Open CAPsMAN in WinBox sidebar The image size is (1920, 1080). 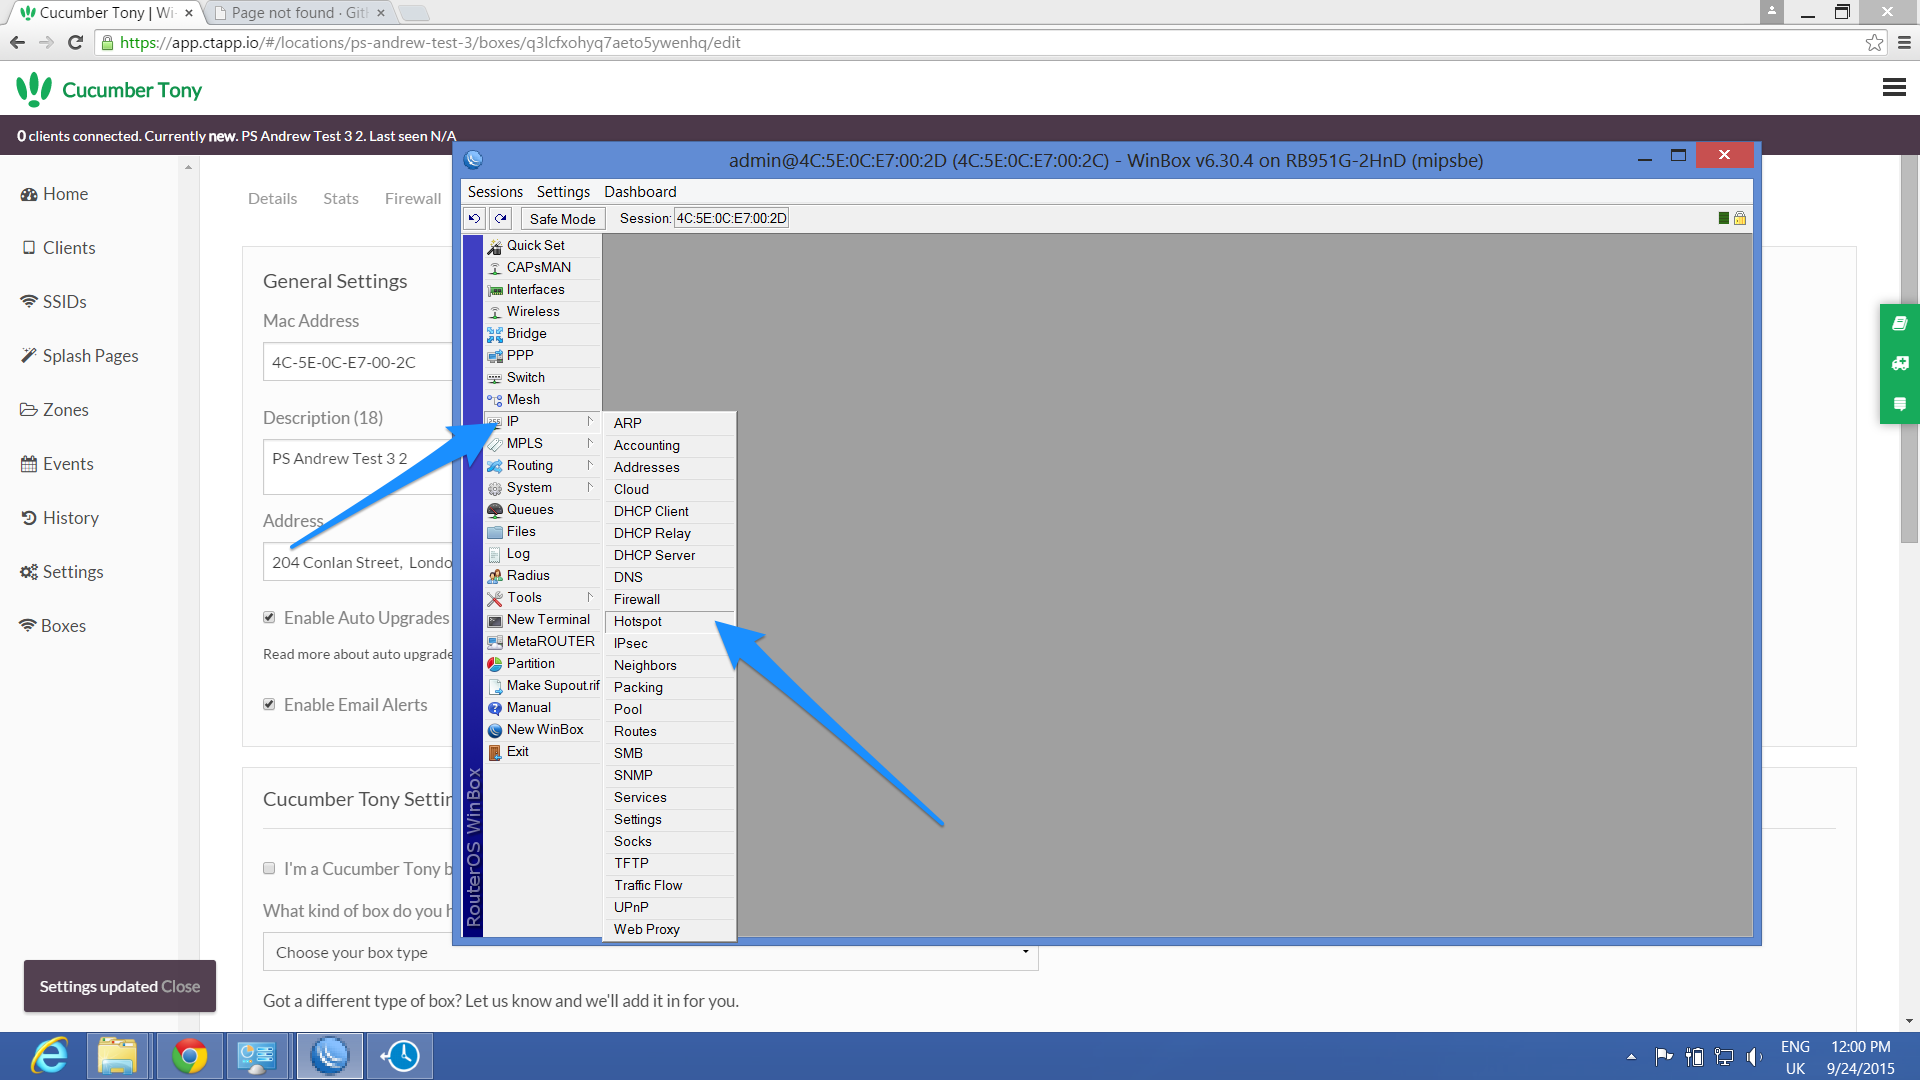click(543, 267)
